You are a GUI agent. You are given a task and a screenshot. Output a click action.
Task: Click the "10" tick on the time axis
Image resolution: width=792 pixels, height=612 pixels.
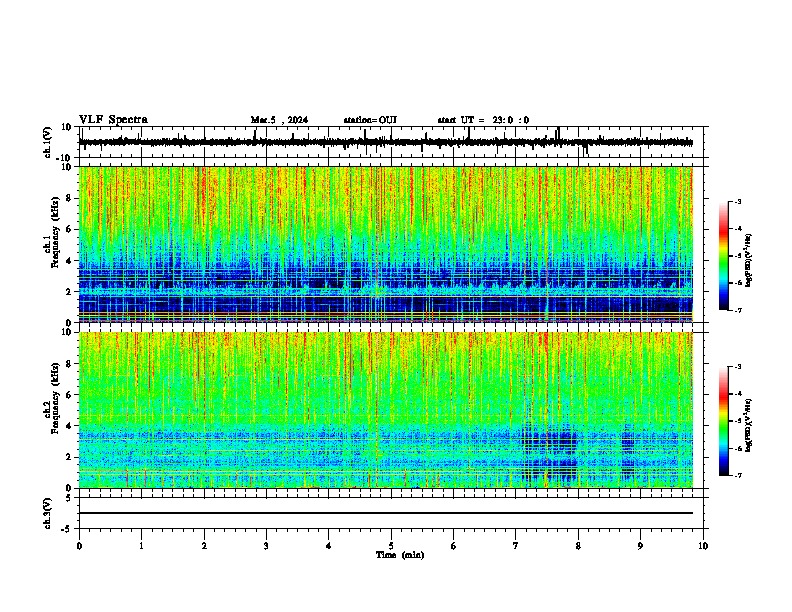click(x=703, y=546)
